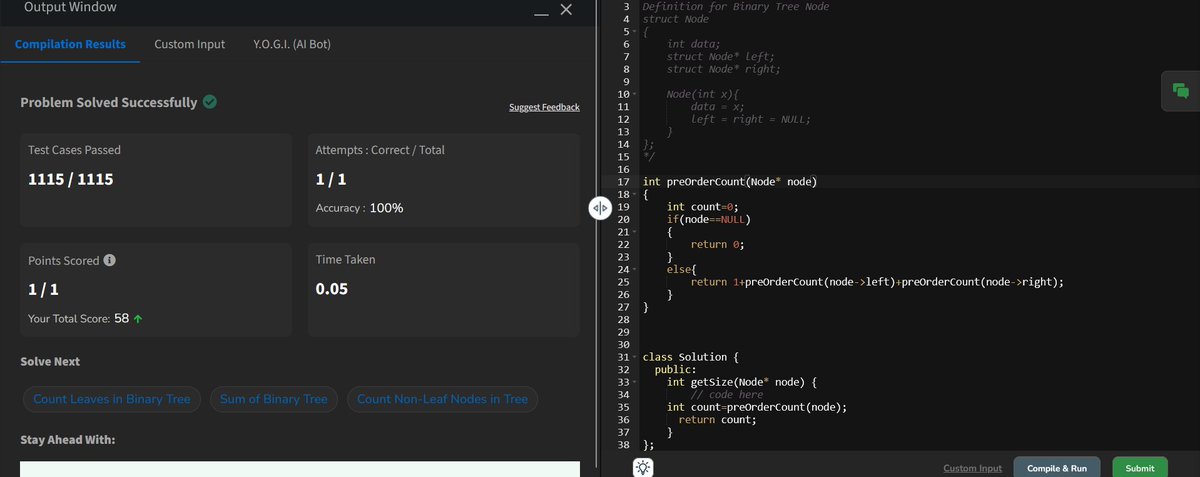Click the 'Output Window' title text
1200x477 pixels.
click(x=69, y=7)
